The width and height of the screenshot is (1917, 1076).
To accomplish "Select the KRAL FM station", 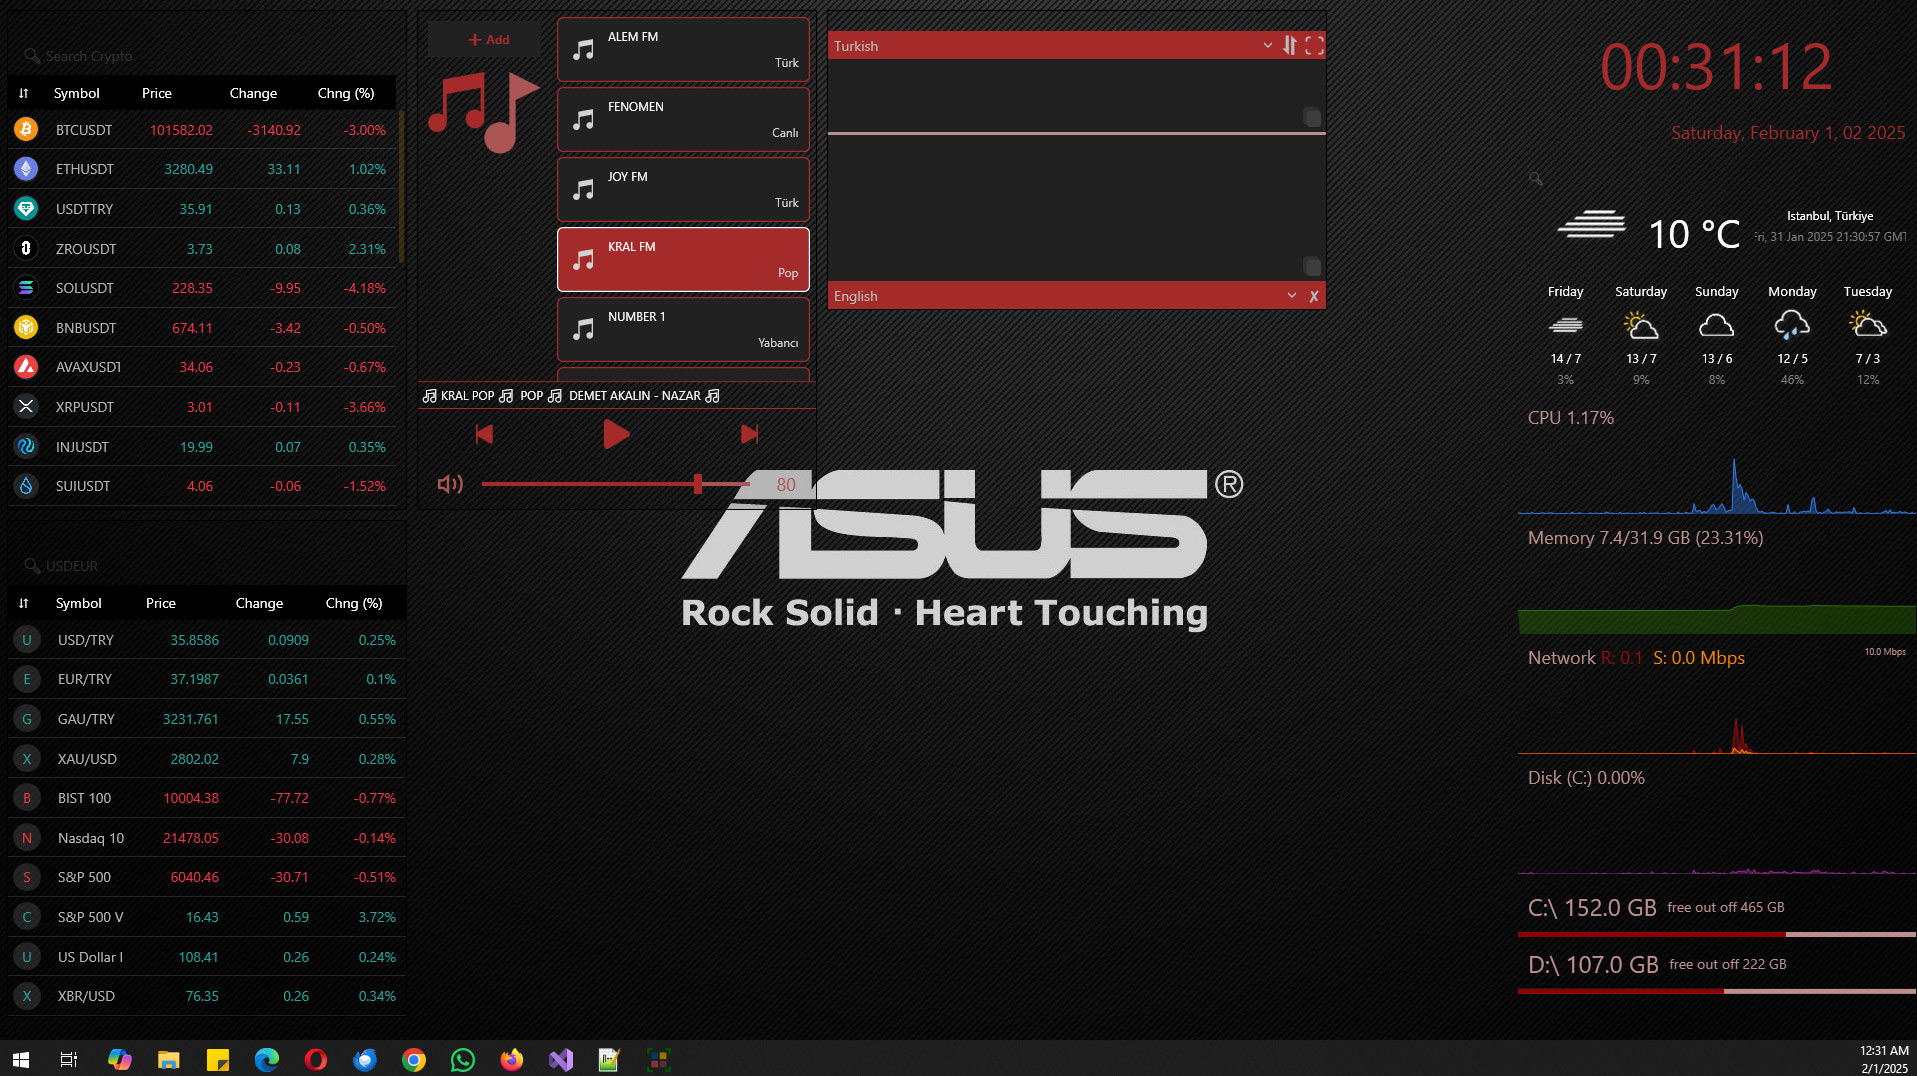I will click(x=683, y=259).
